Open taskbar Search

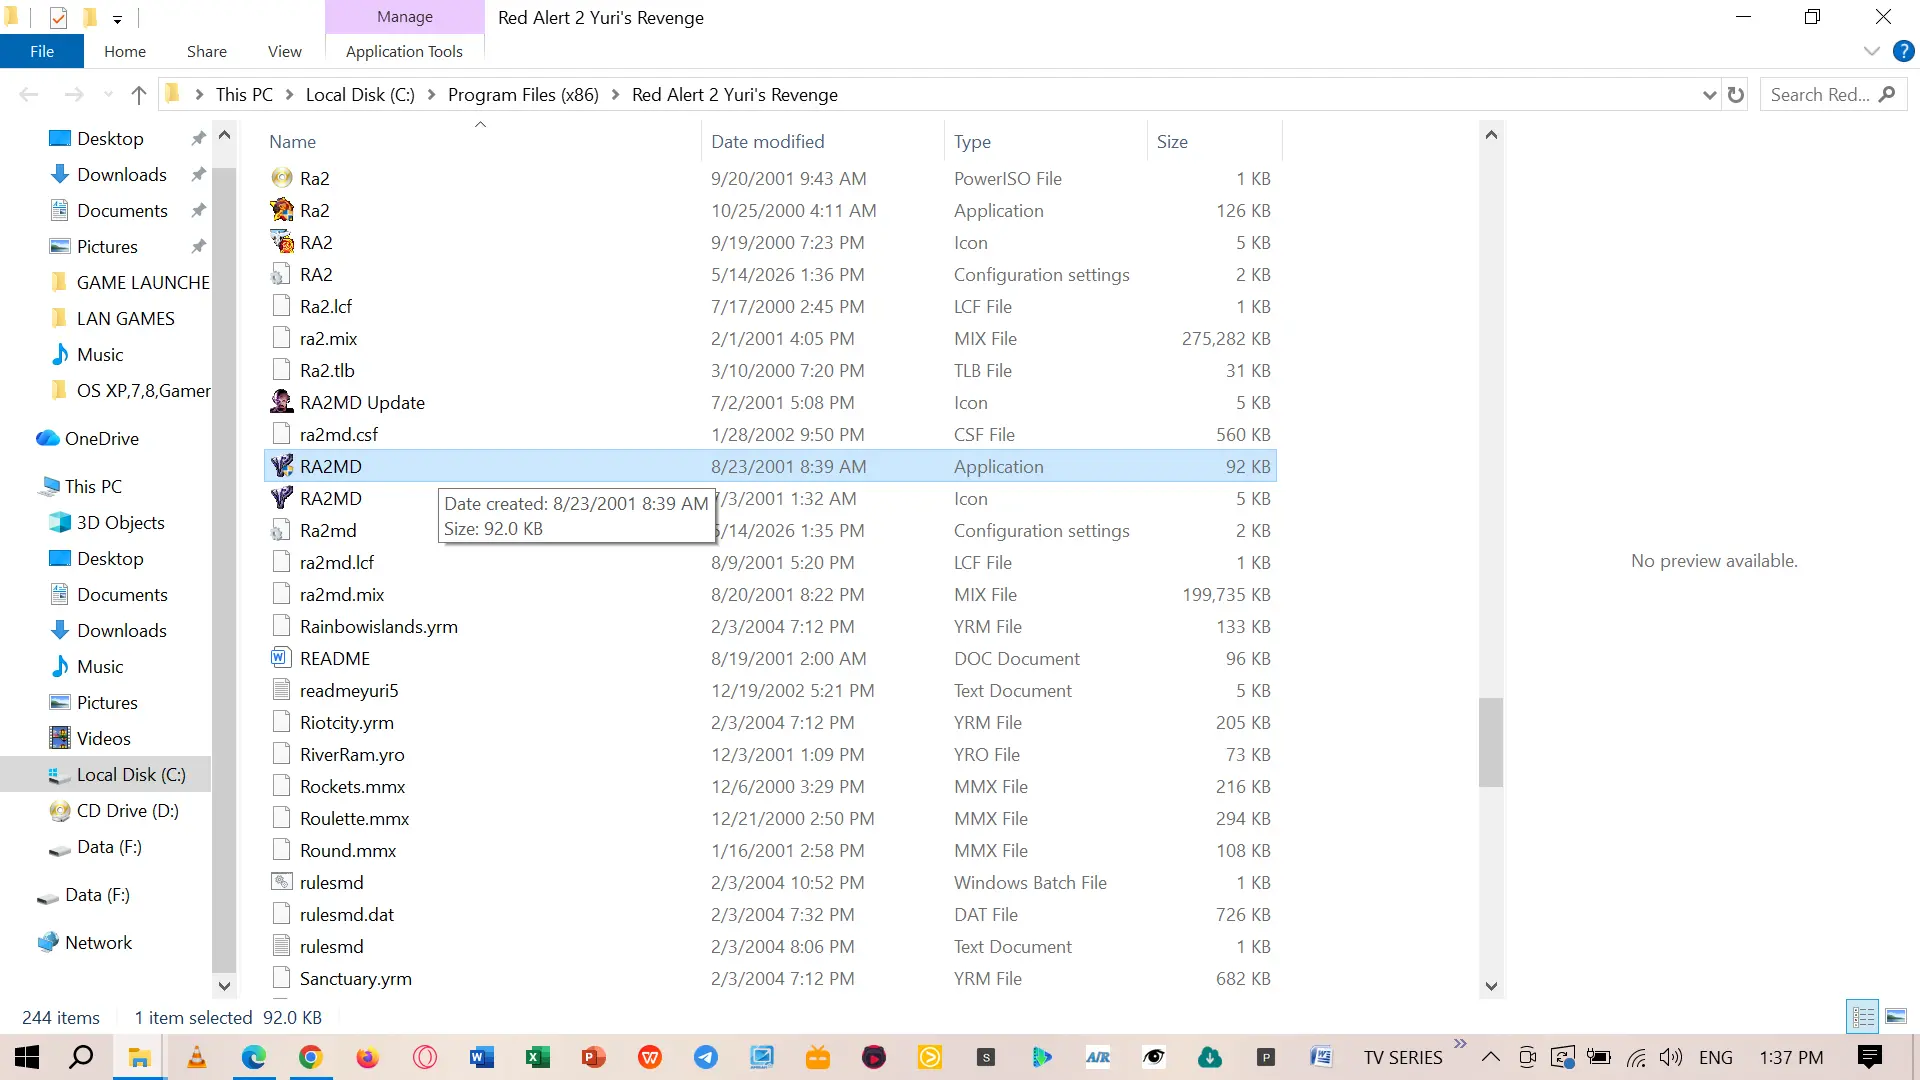pos(82,1057)
